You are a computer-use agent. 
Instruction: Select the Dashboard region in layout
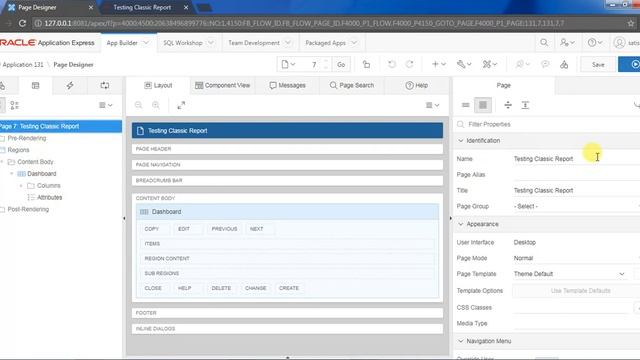click(287, 212)
